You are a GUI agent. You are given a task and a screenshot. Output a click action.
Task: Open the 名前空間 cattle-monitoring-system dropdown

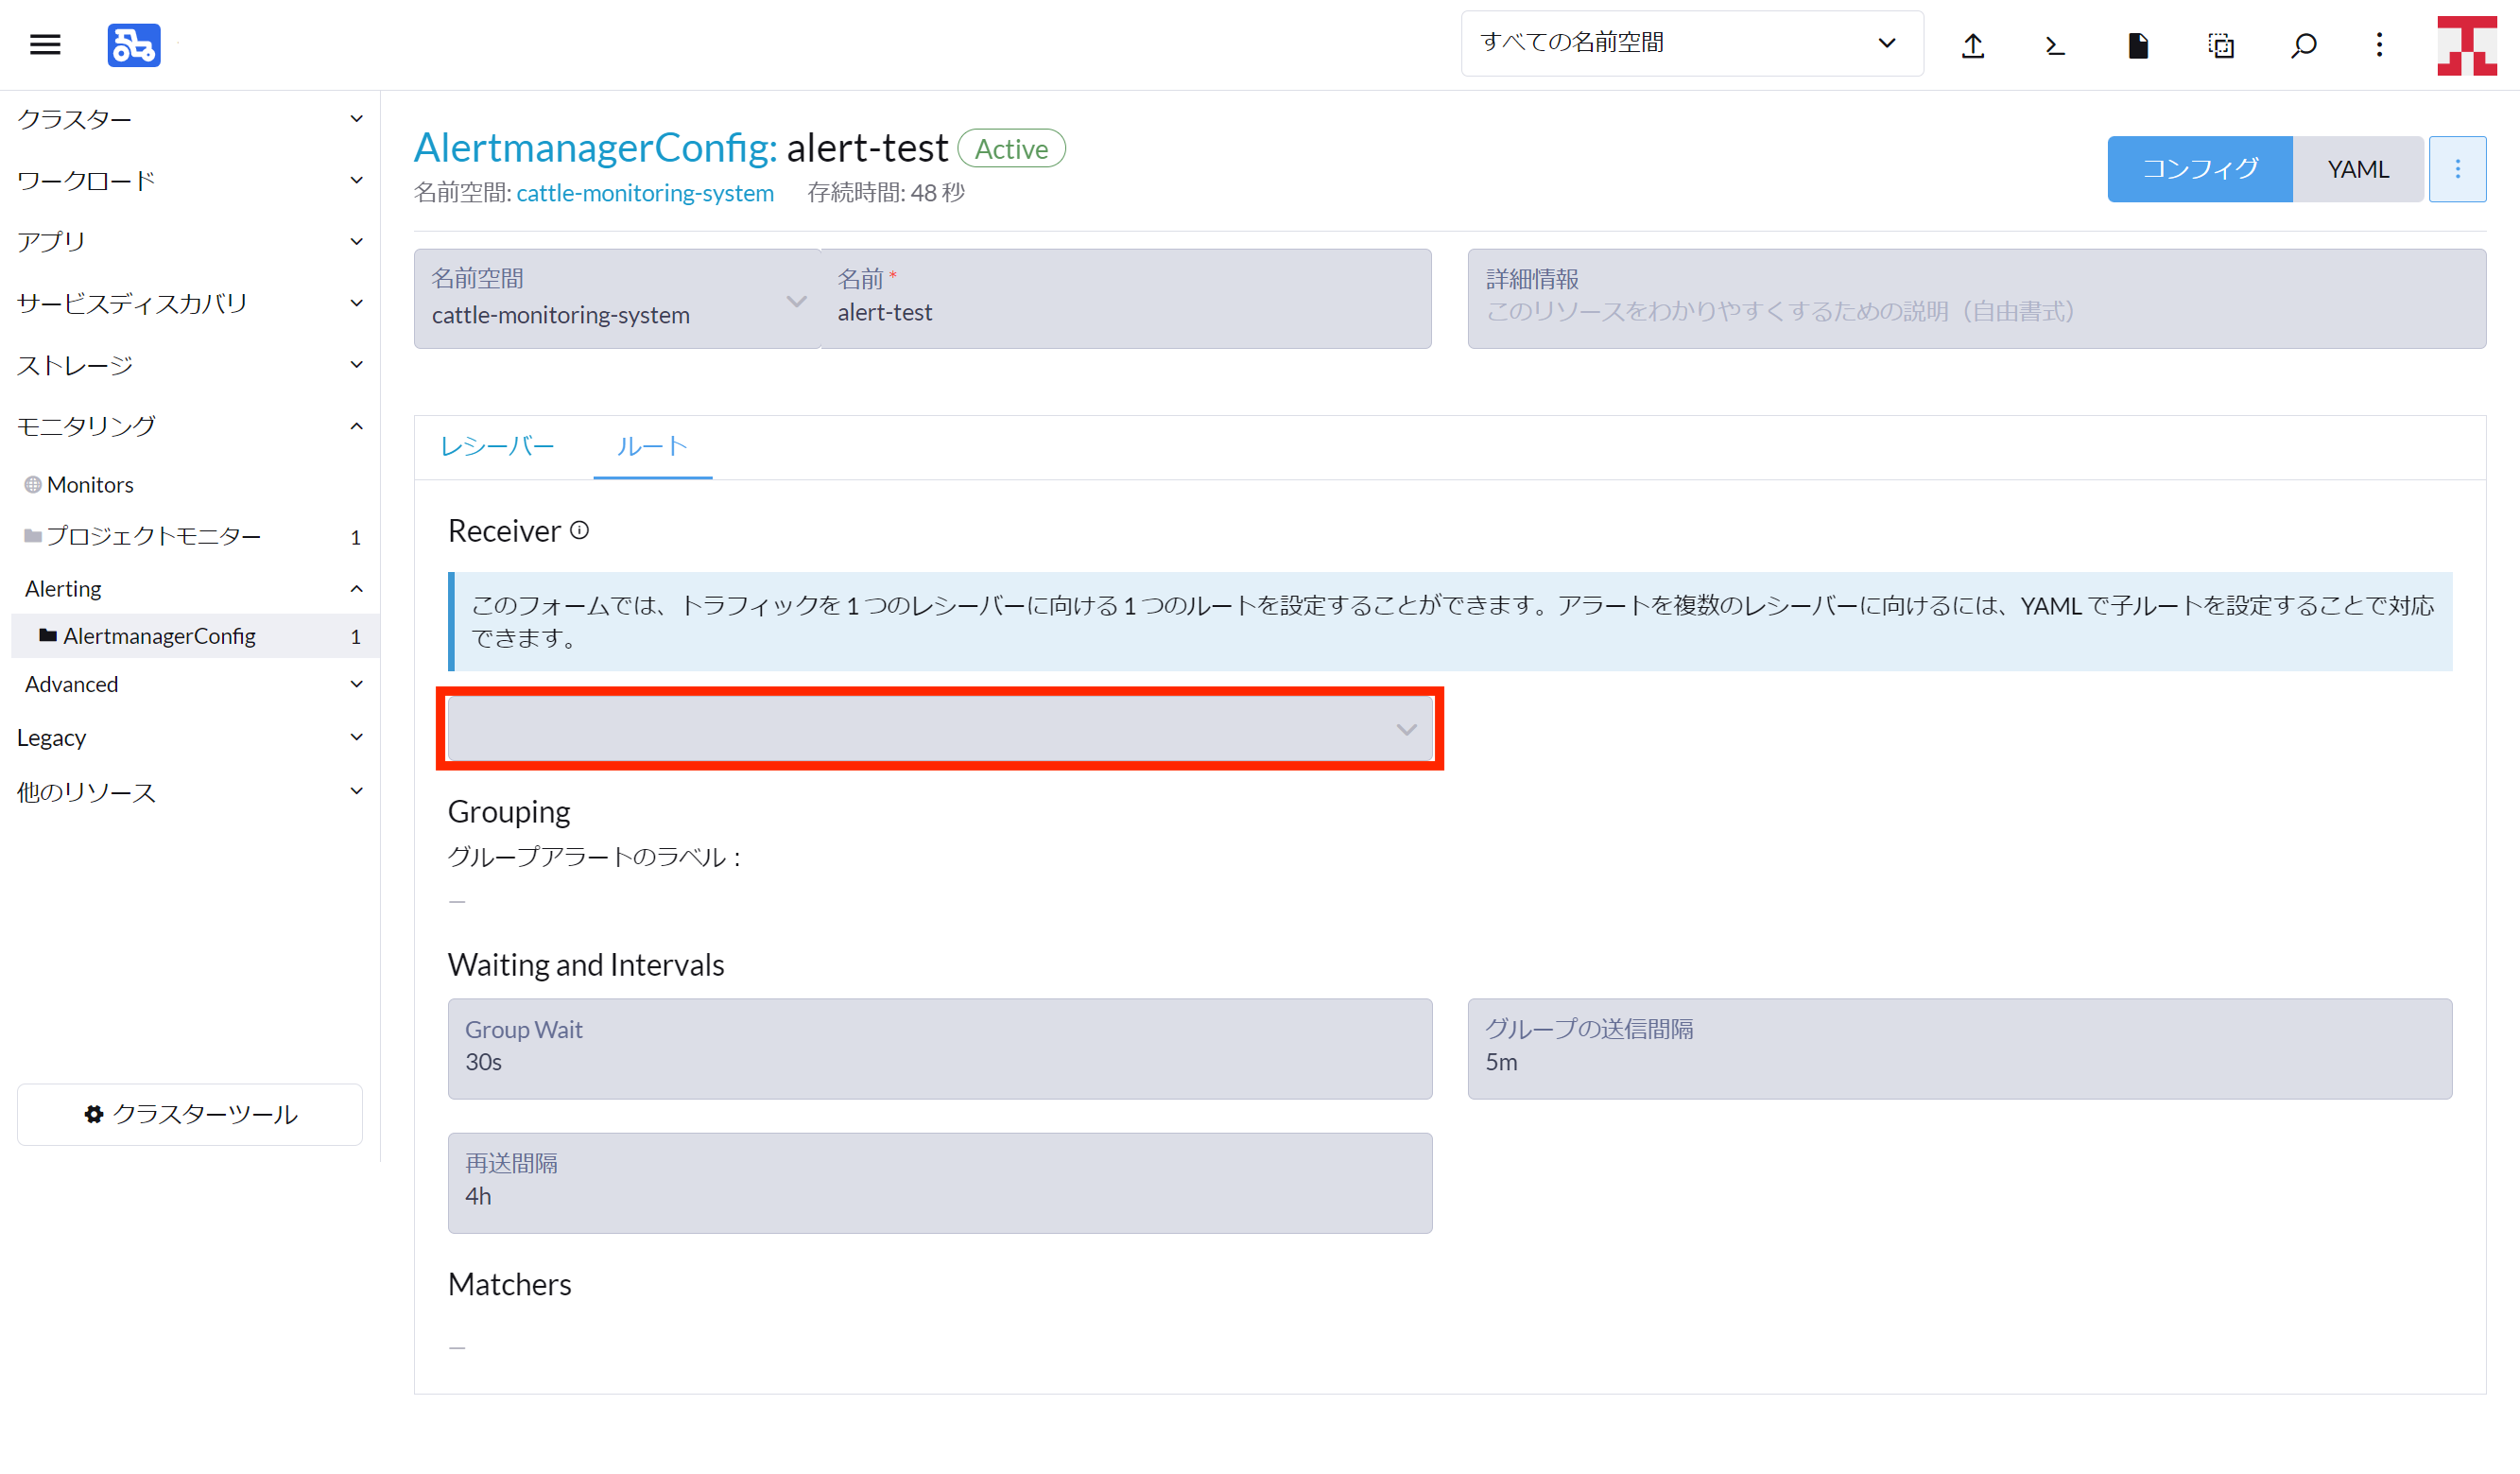616,298
